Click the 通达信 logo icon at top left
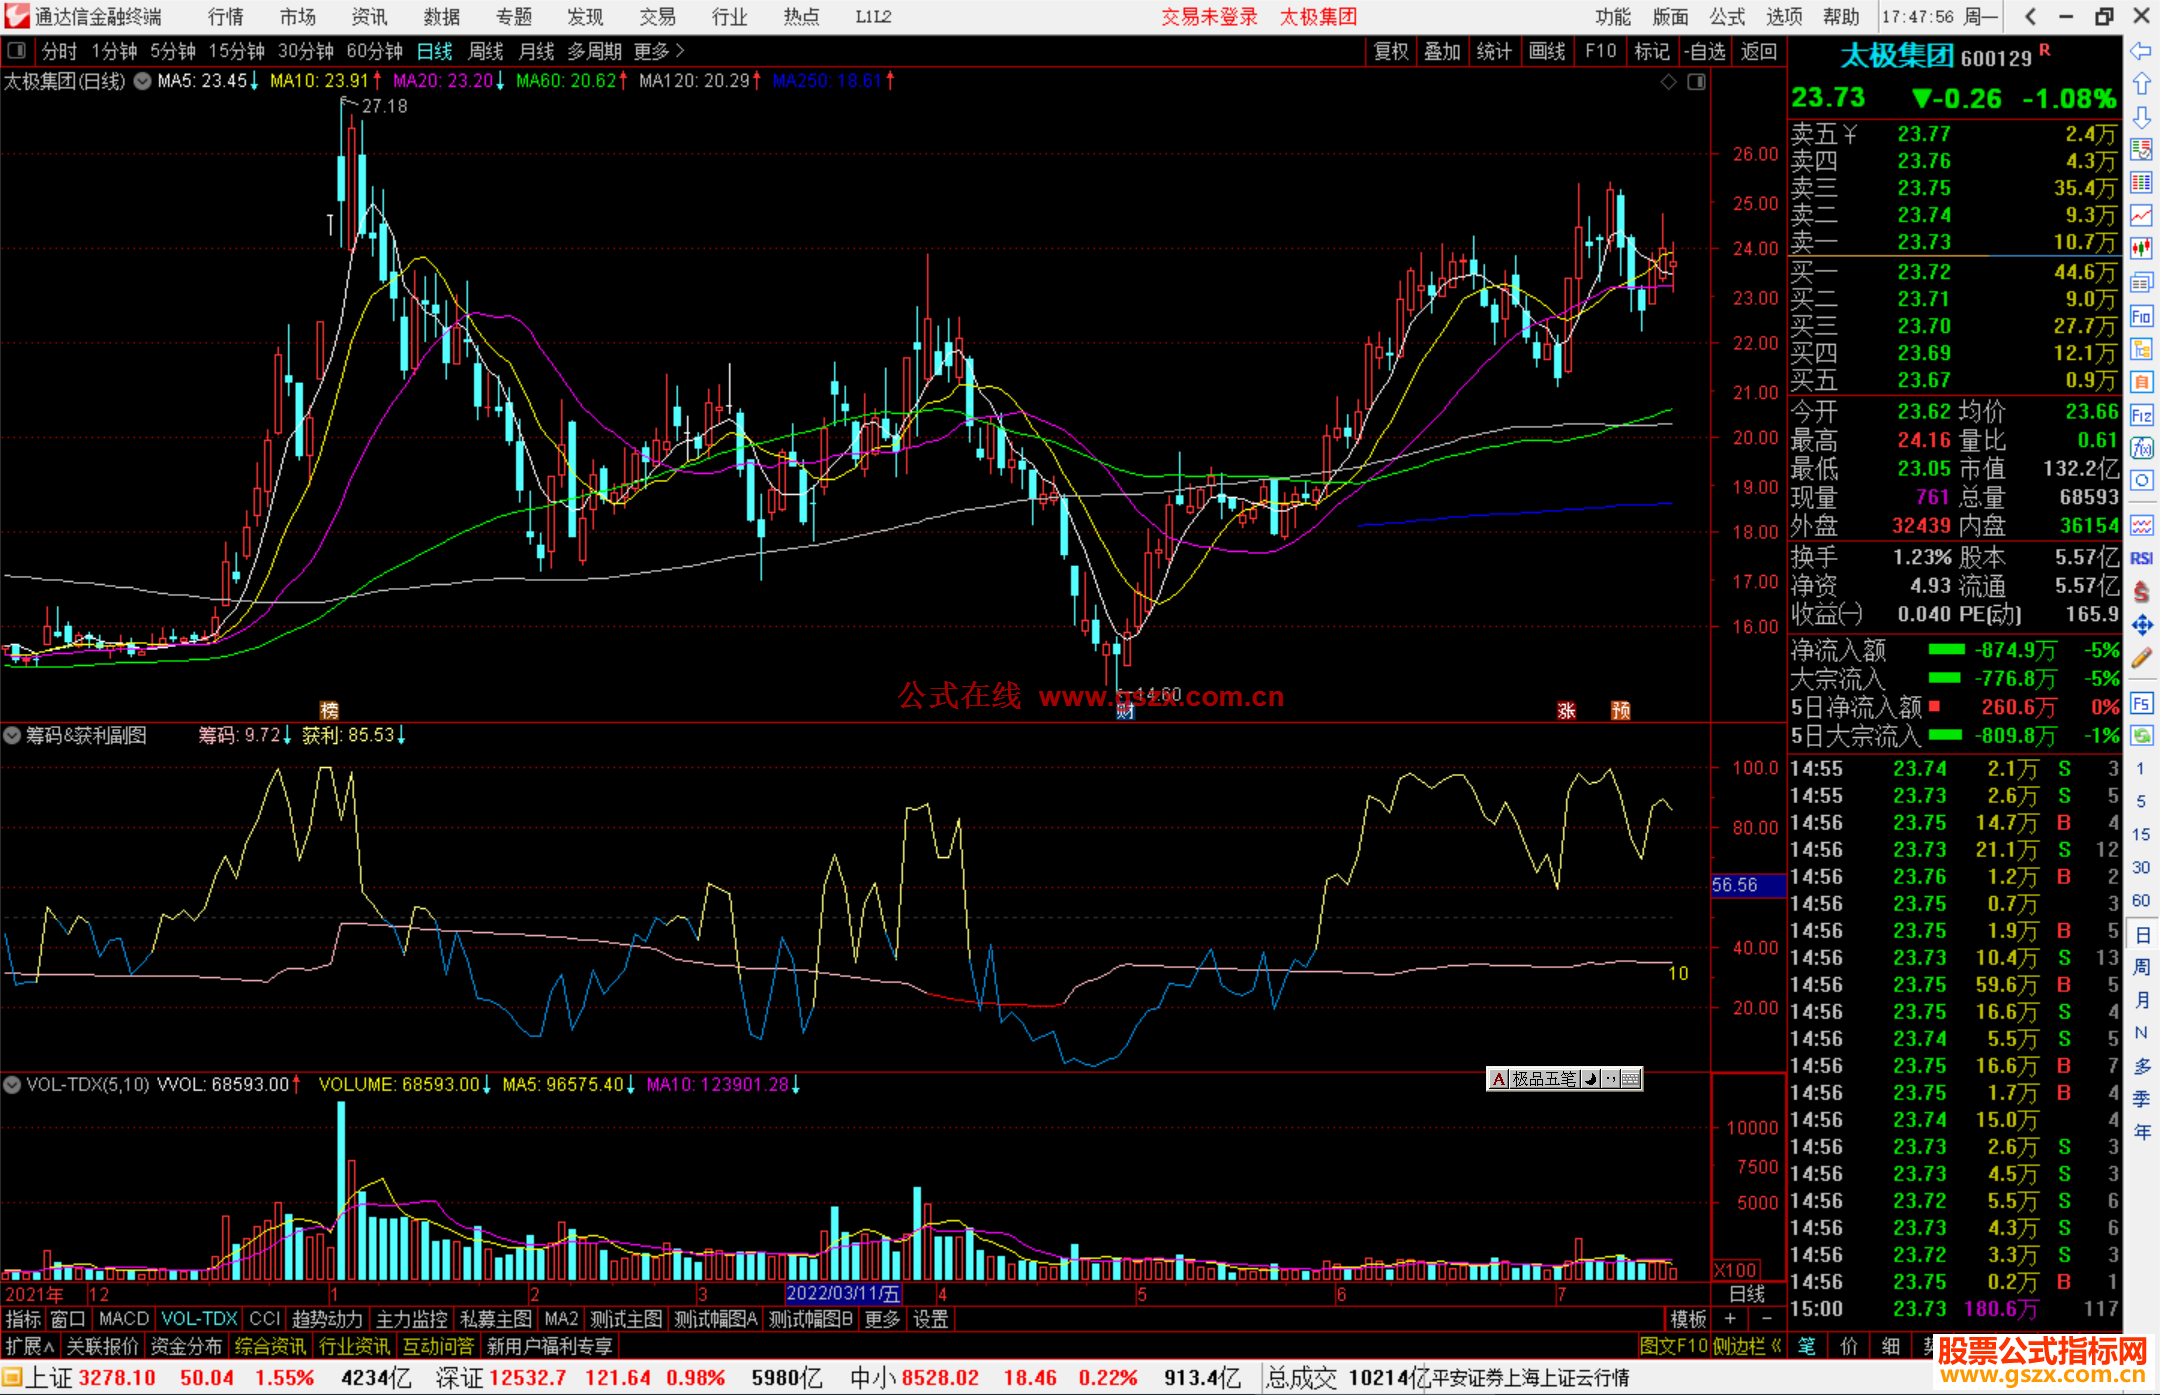The height and width of the screenshot is (1395, 2160). 17,16
